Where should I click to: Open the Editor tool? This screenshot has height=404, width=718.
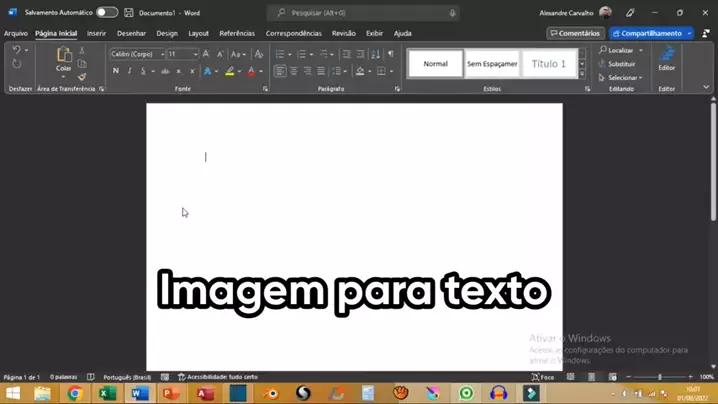point(667,59)
